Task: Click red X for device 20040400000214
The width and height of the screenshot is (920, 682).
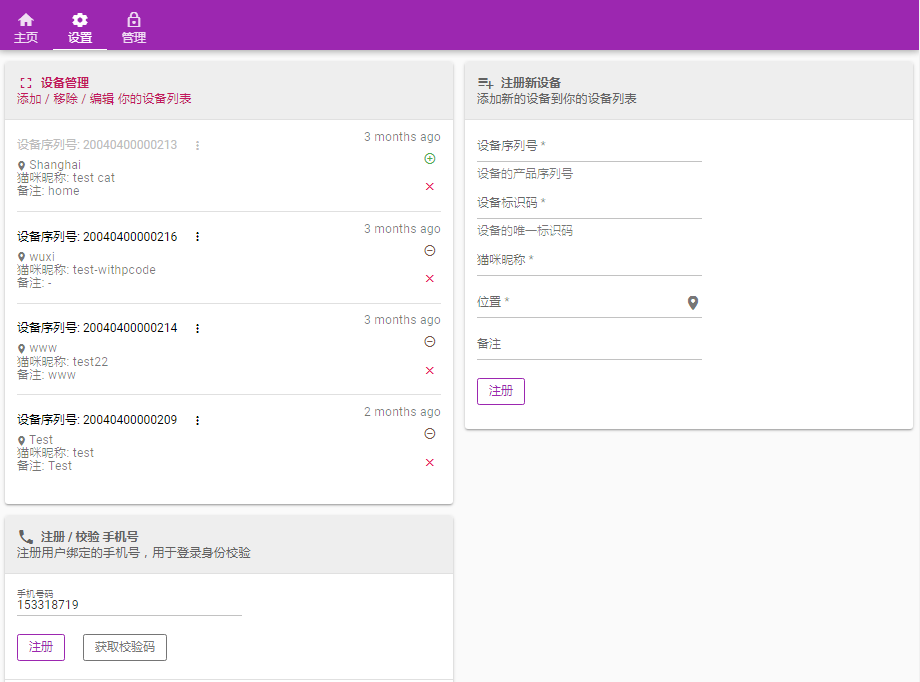Action: [x=430, y=371]
